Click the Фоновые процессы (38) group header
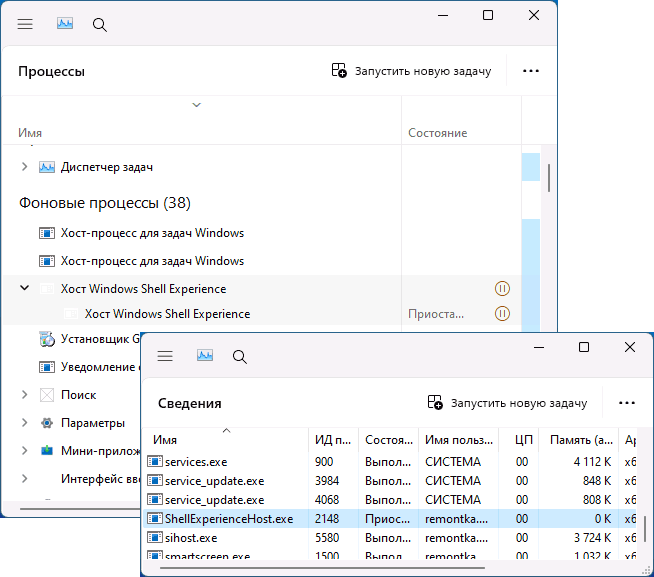Viewport: 654px width, 577px height. pyautogui.click(x=105, y=203)
